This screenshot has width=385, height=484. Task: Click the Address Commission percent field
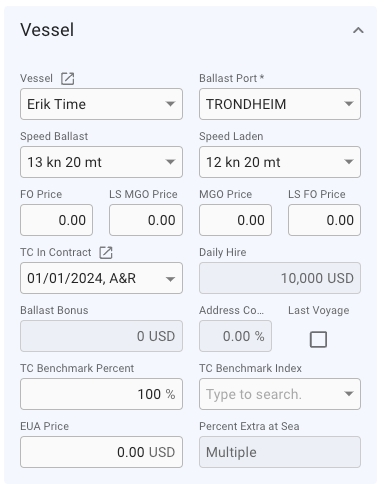click(x=235, y=336)
